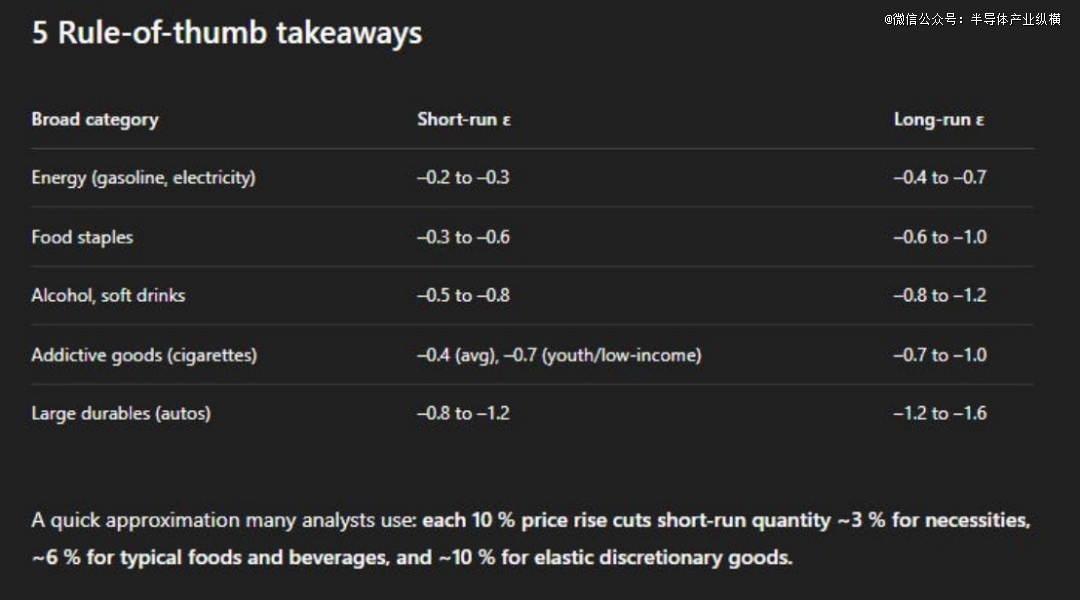
Task: Click Large durables long-run value −1.2 to −1.6
Action: (x=939, y=413)
